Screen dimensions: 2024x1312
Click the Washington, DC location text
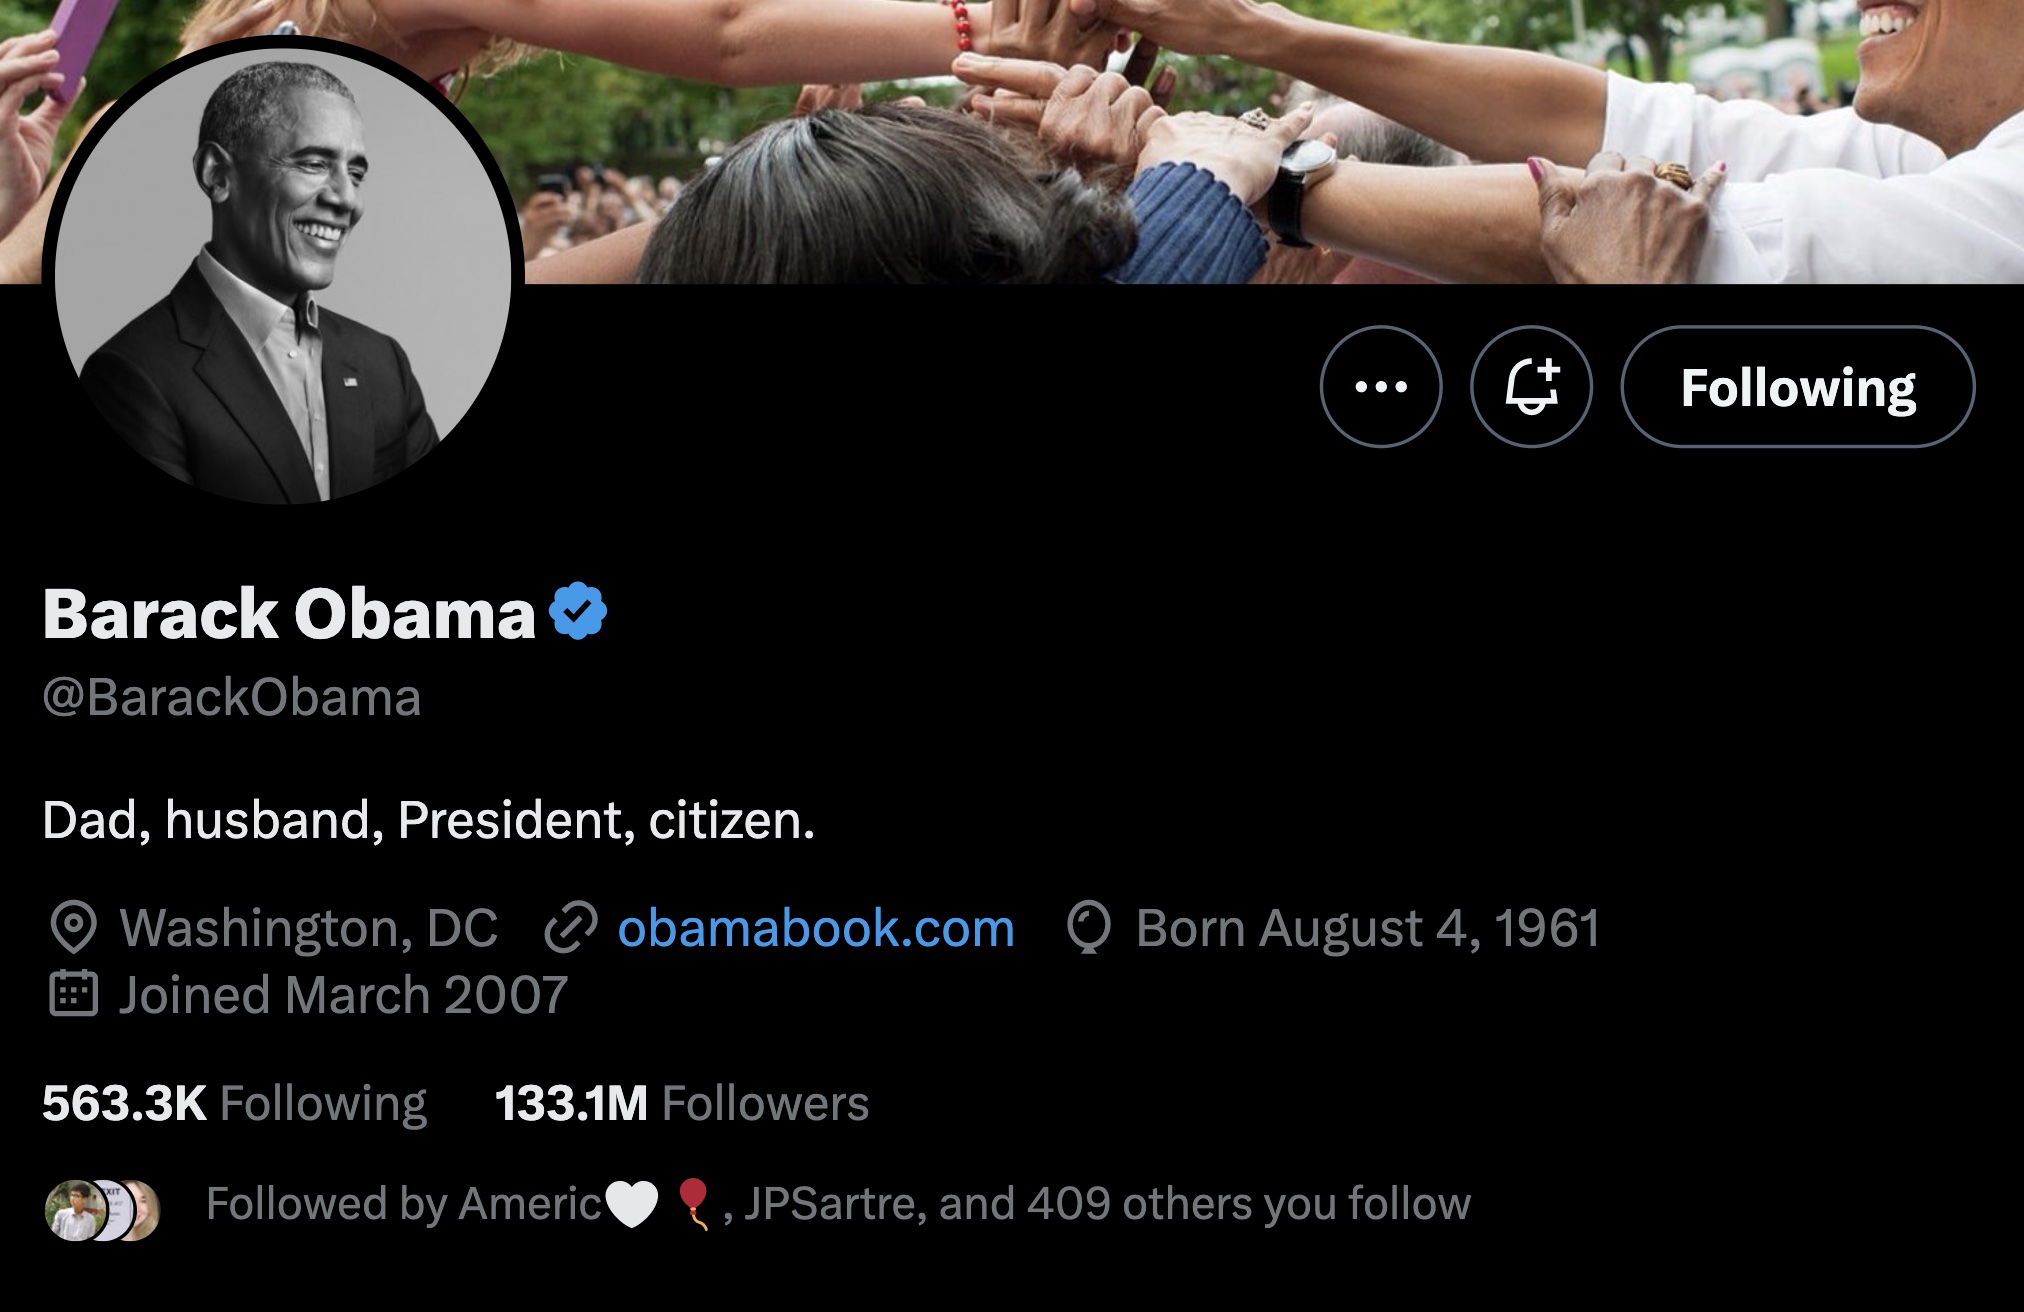pos(309,928)
